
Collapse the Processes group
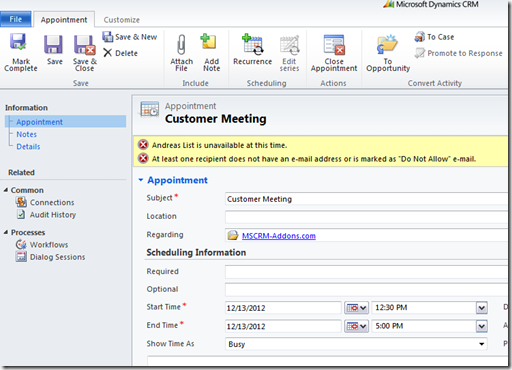[6, 232]
